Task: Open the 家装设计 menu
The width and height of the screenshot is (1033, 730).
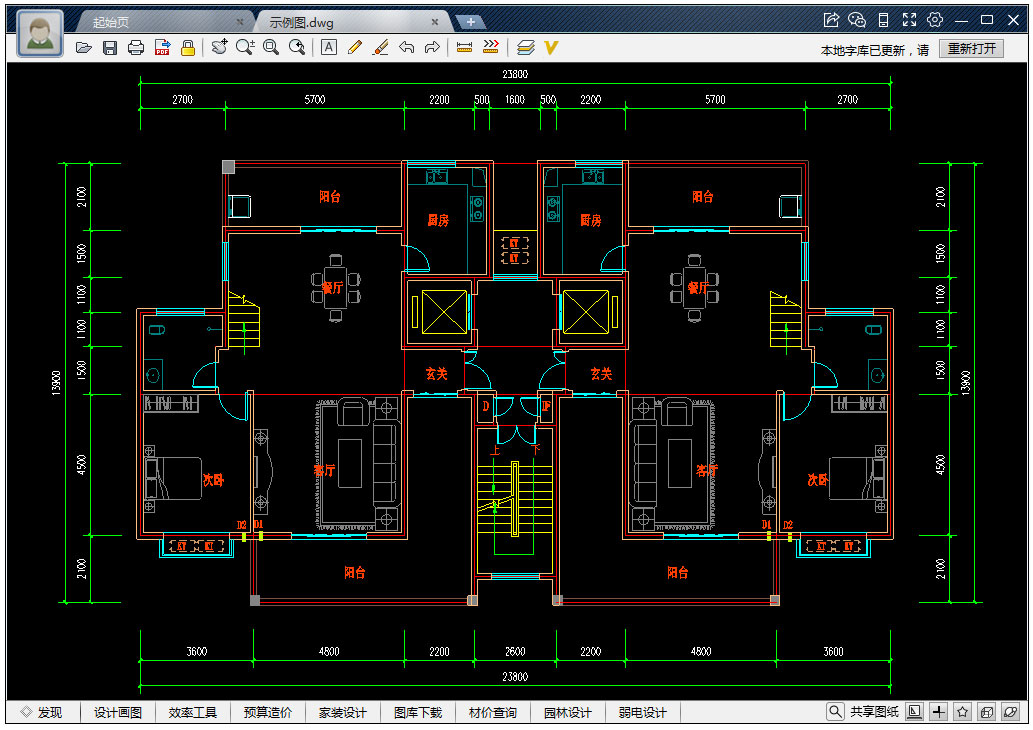Action: click(x=343, y=712)
